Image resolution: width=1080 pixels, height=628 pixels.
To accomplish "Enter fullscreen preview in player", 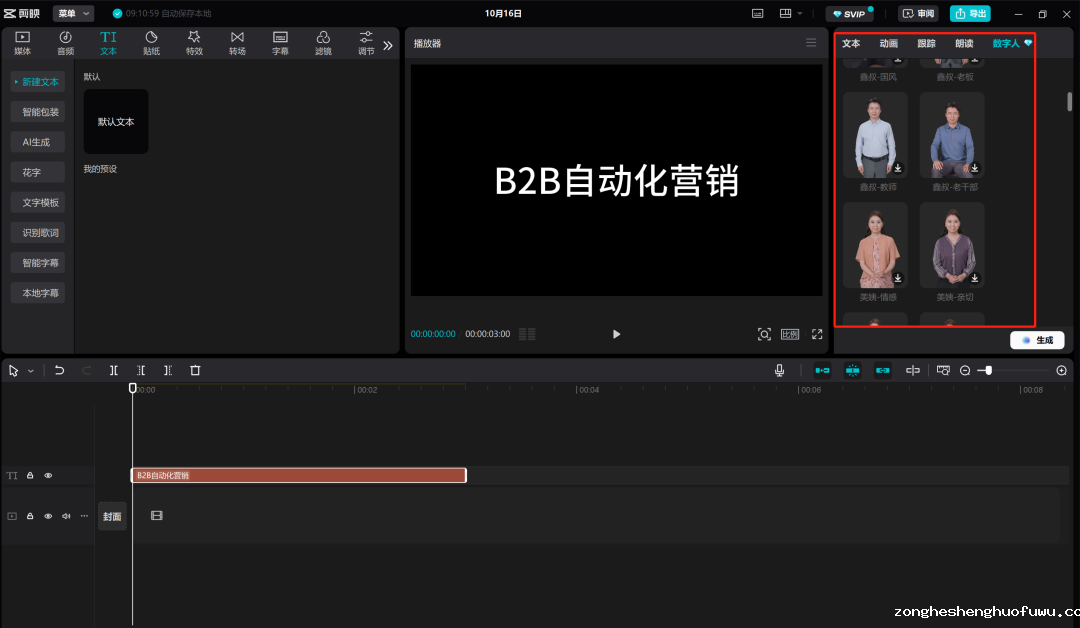I will click(x=817, y=334).
